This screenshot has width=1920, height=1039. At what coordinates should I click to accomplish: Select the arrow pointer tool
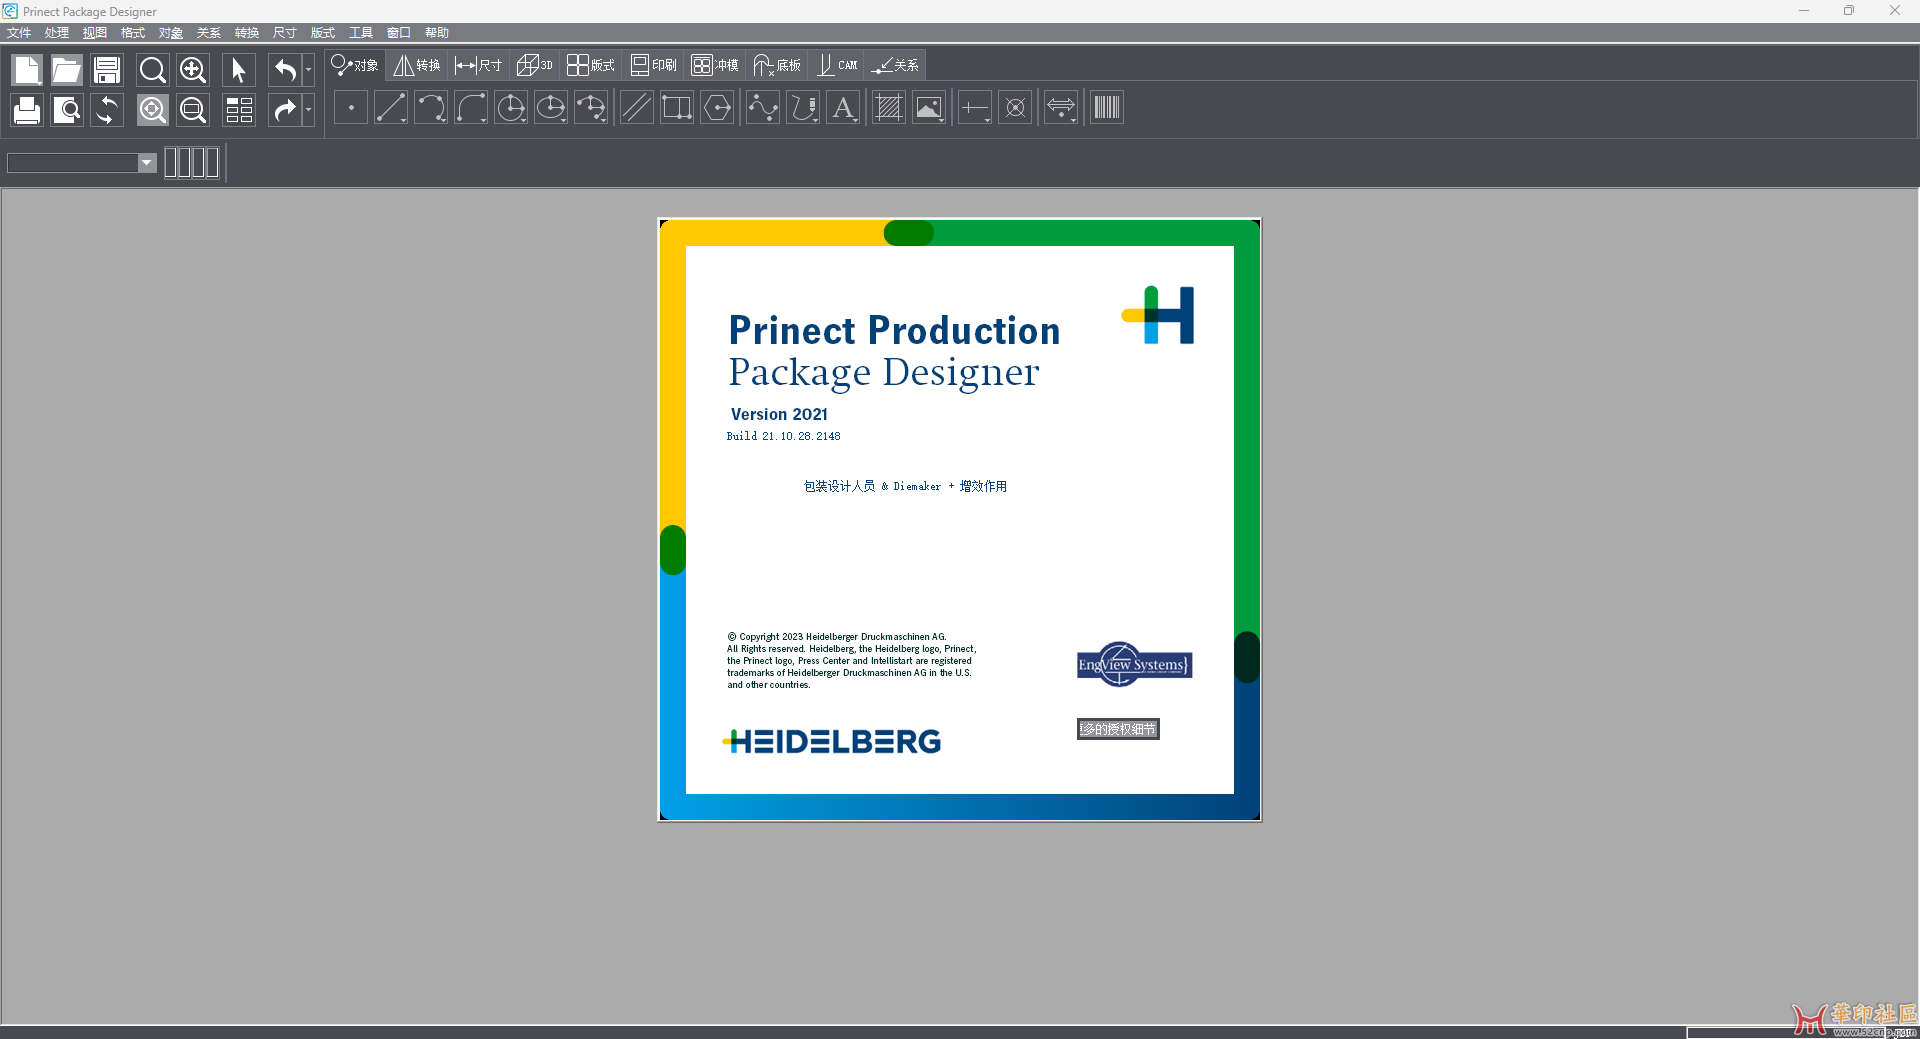[x=239, y=70]
